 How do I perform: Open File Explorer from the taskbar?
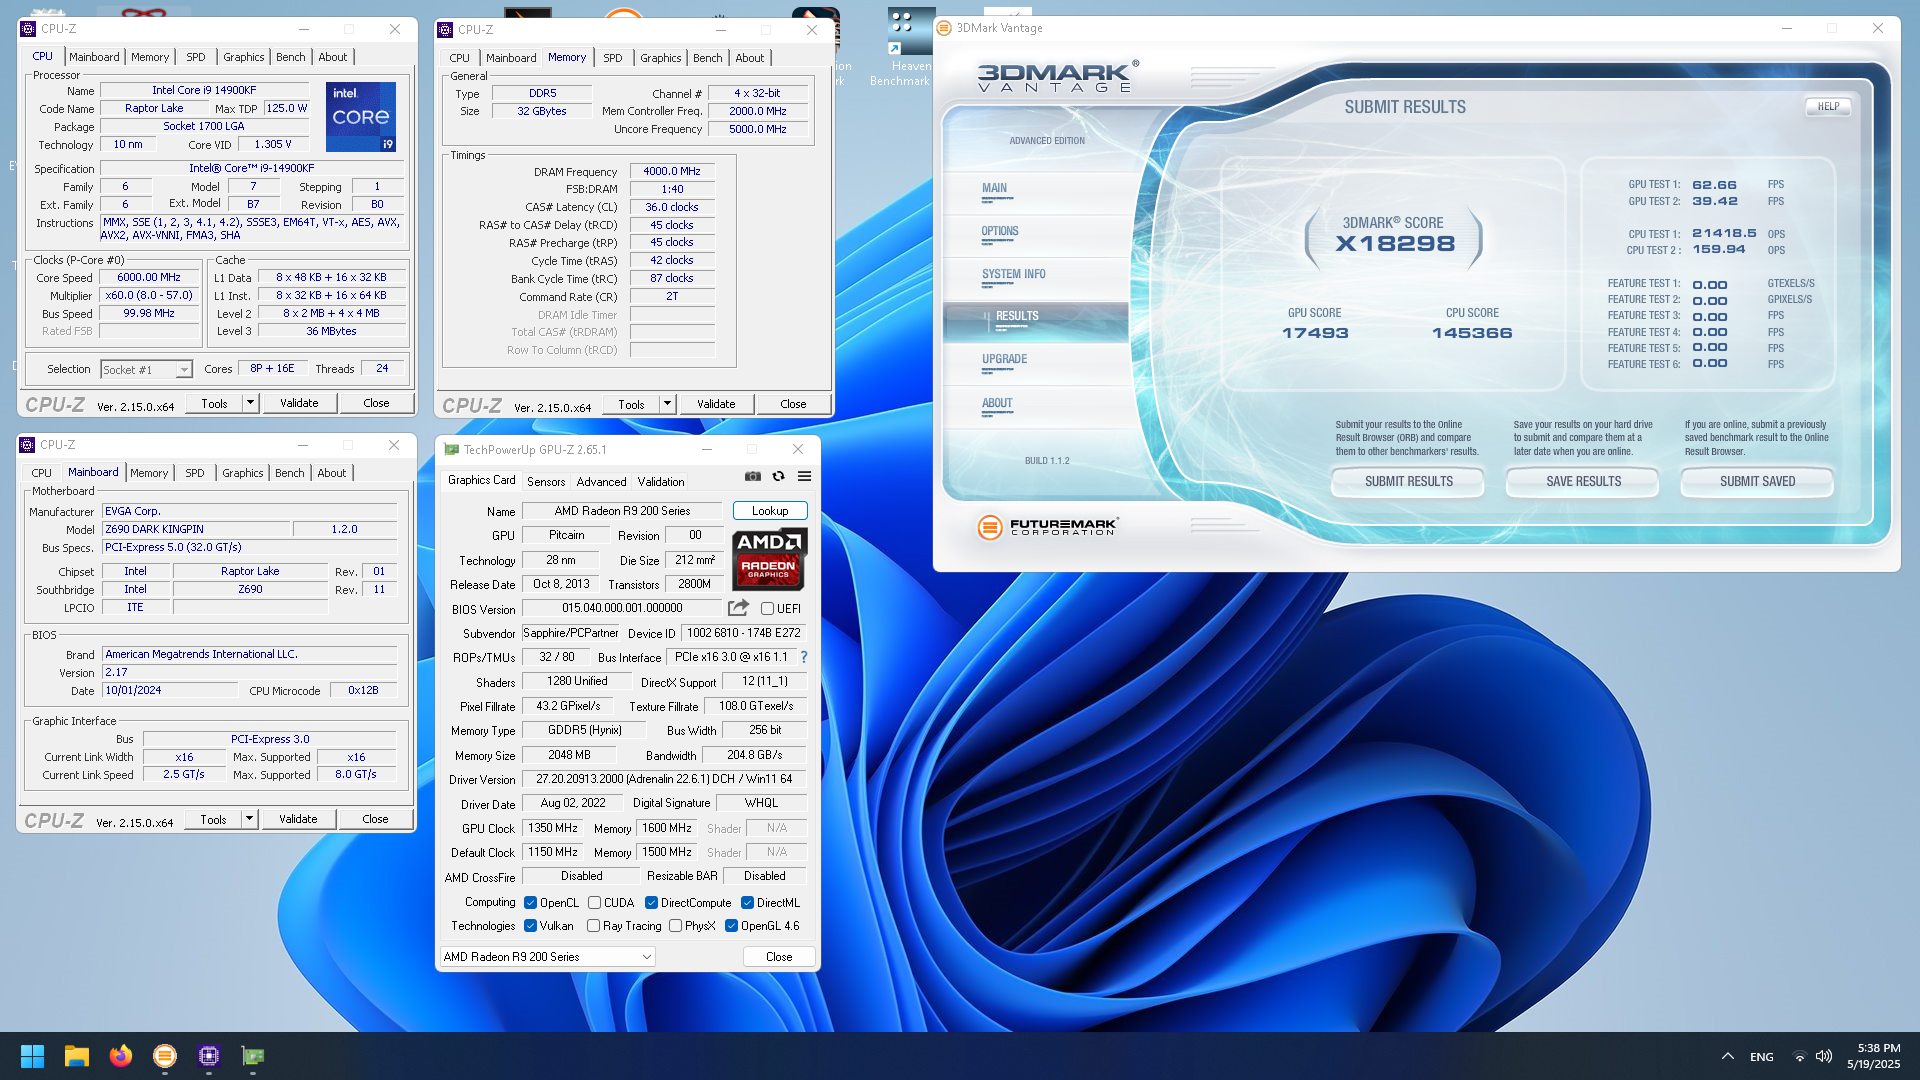click(77, 1056)
